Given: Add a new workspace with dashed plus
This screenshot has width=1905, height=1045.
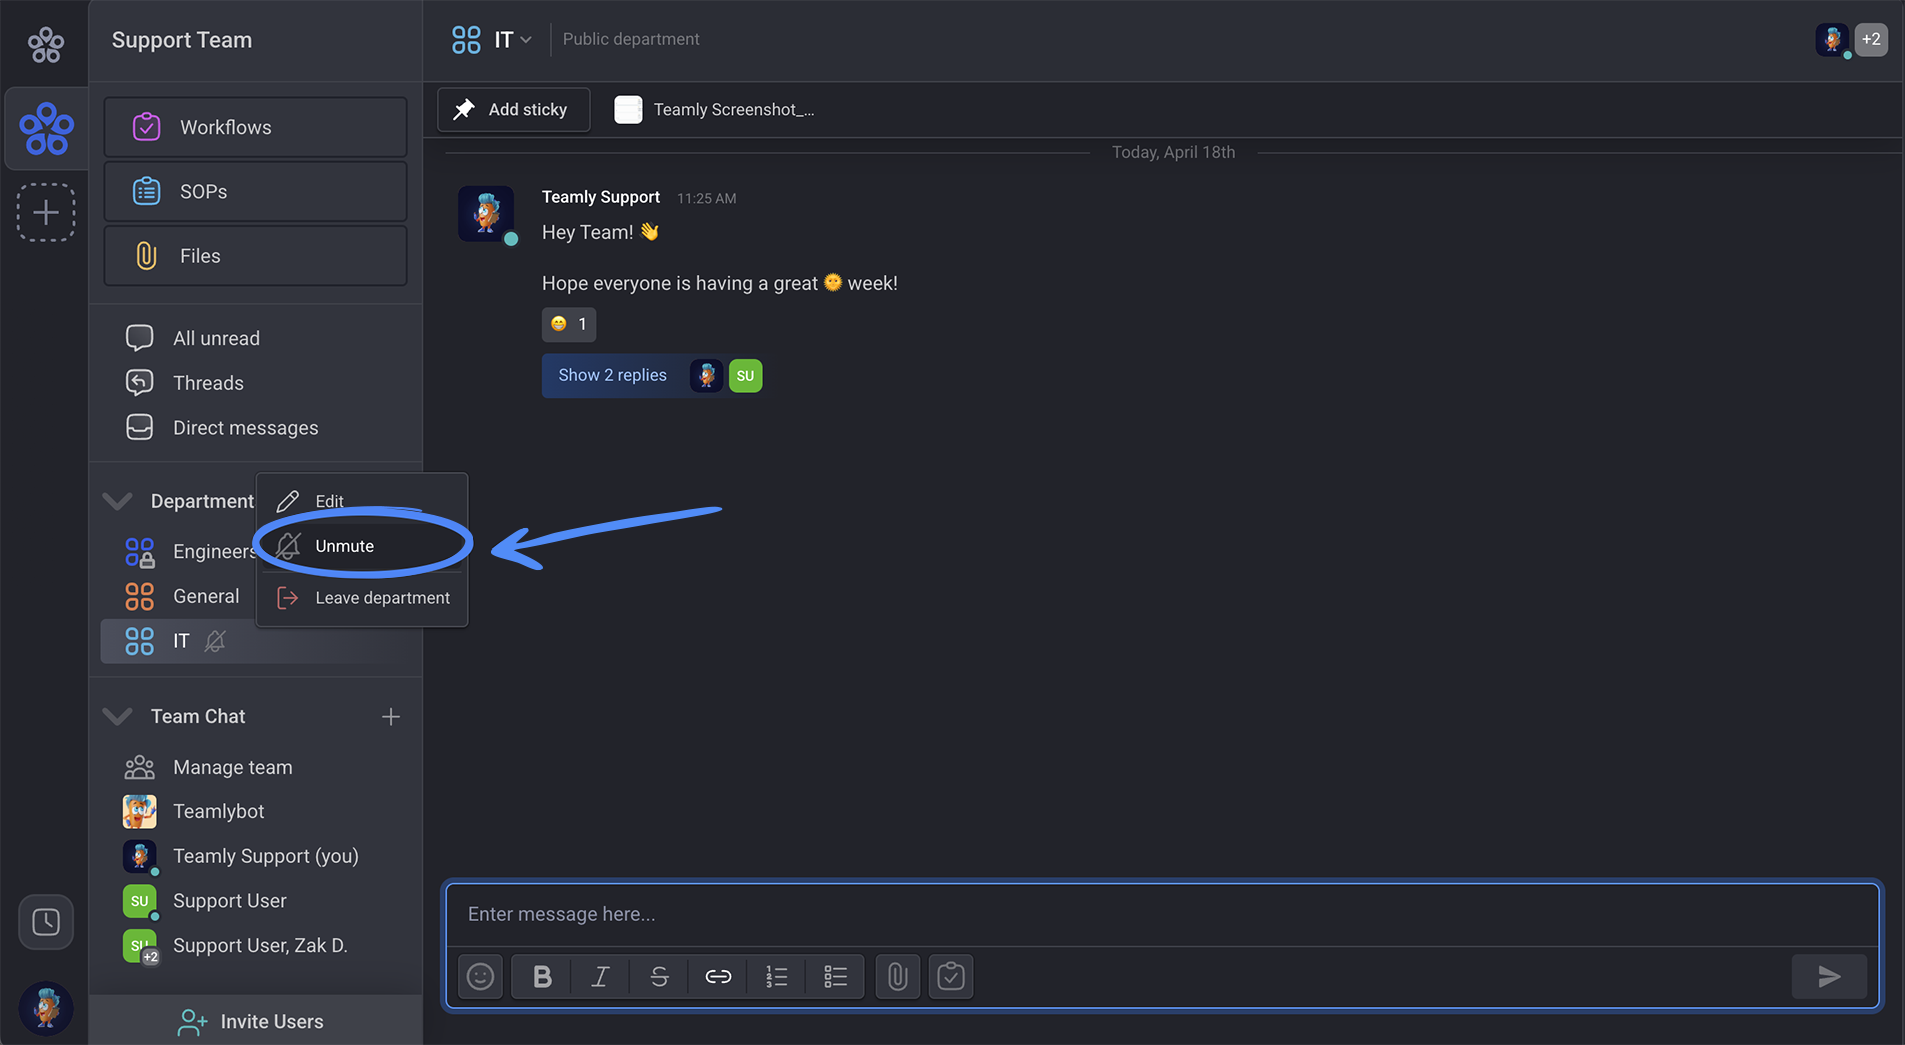Looking at the screenshot, I should 45,212.
